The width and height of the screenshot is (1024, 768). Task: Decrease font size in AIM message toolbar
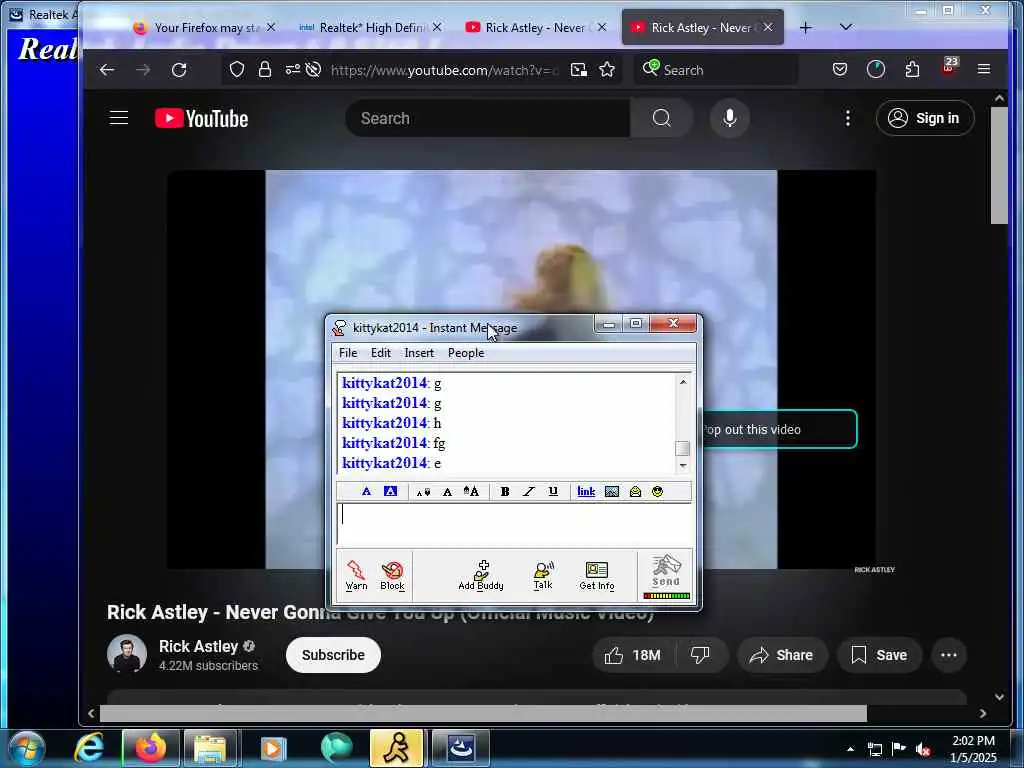(x=423, y=492)
